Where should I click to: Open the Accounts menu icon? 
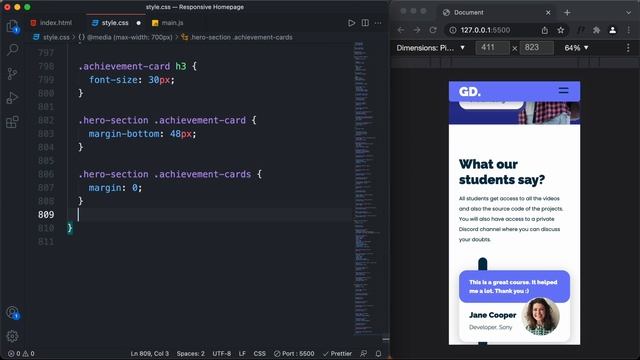tap(13, 313)
